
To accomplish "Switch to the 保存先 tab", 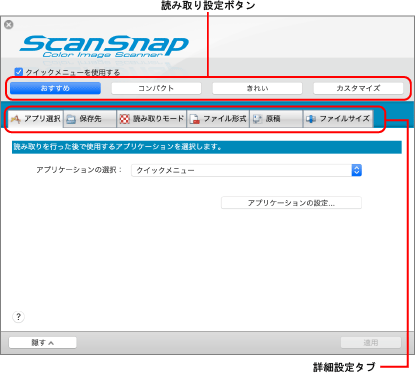I will [x=90, y=119].
